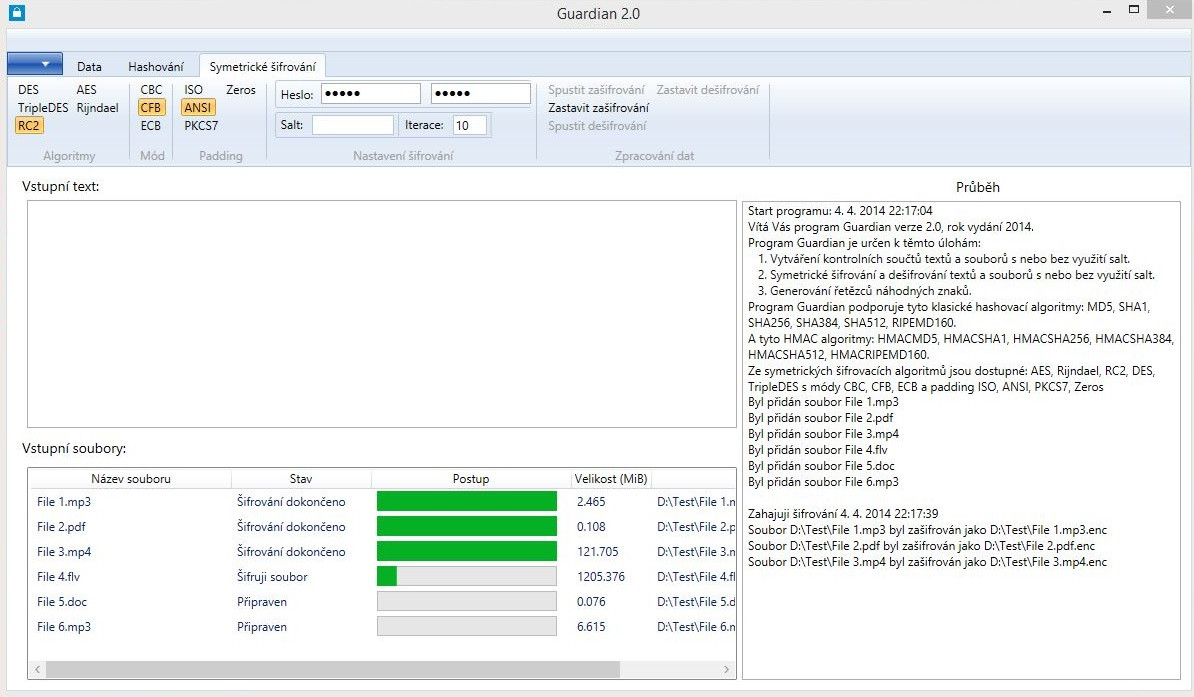Viewport: 1194px width, 697px height.
Task: Close the Guardian 2.0 window
Action: pos(1170,9)
